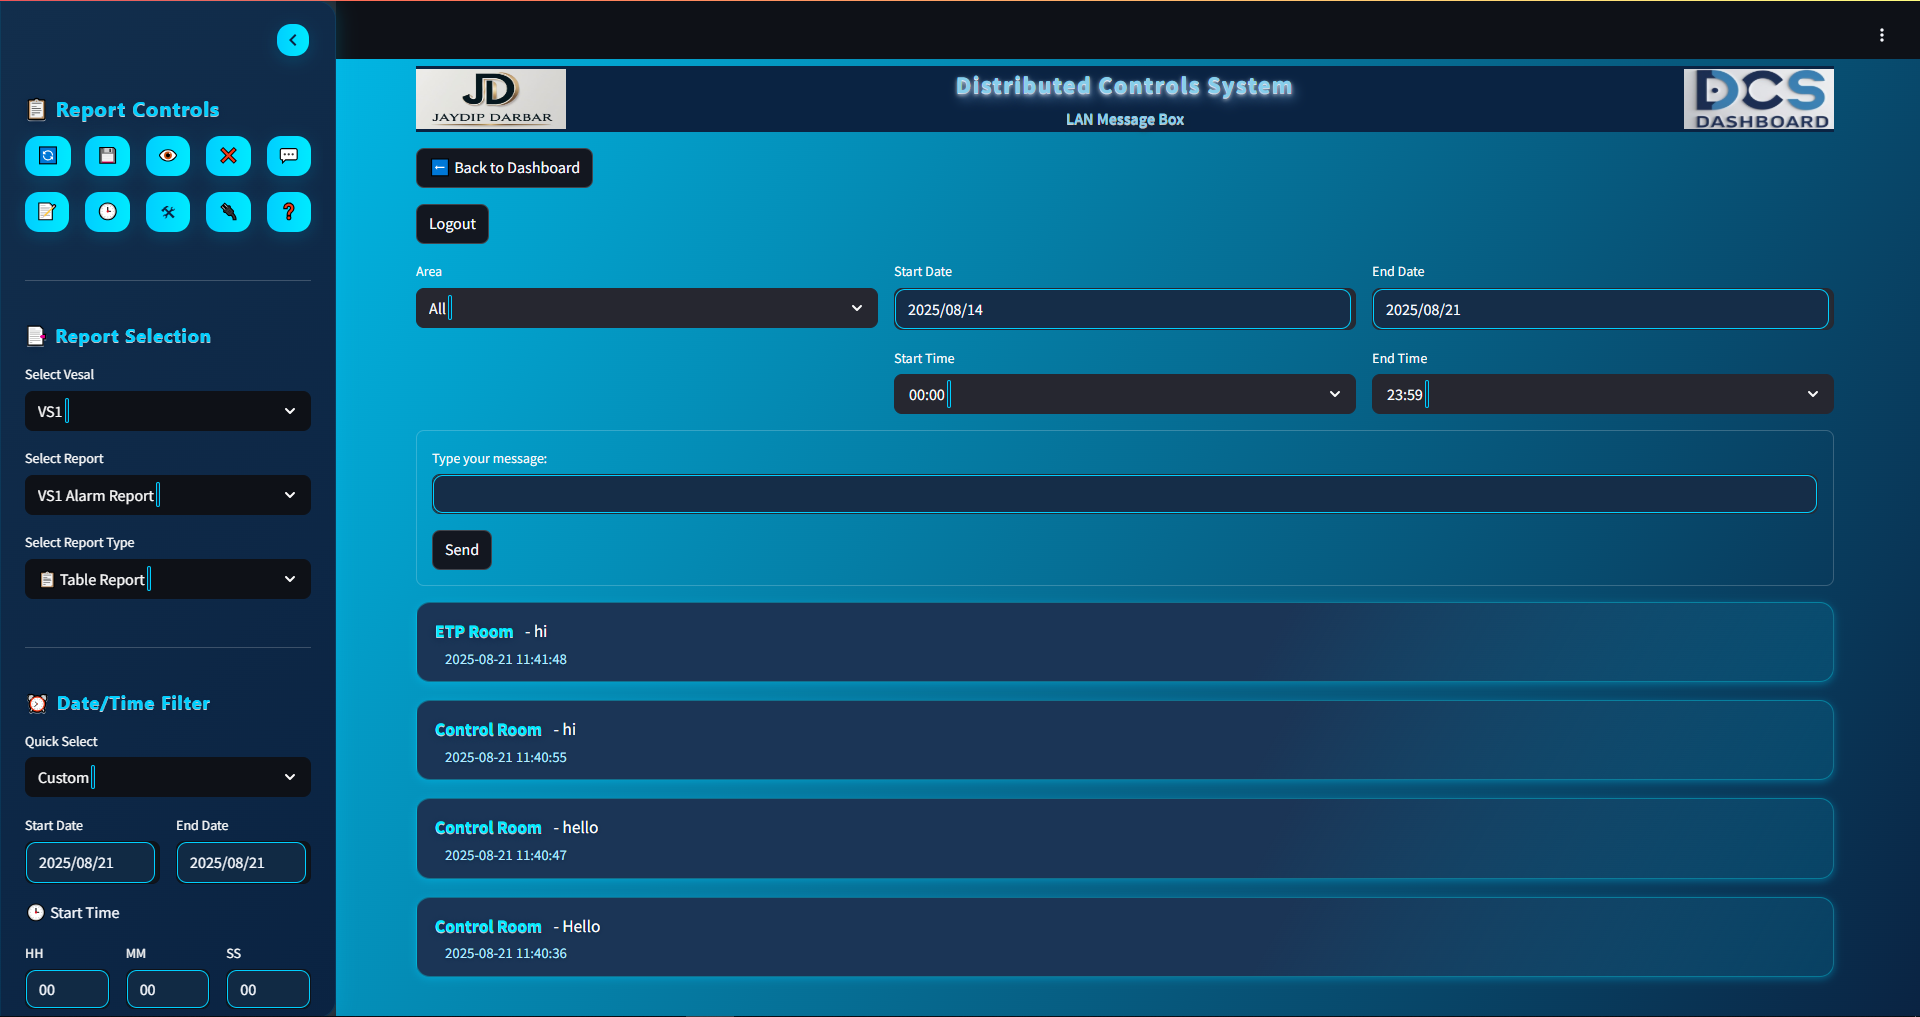Image resolution: width=1920 pixels, height=1017 pixels.
Task: Open the hammer and wrench tools icon
Action: coord(168,212)
